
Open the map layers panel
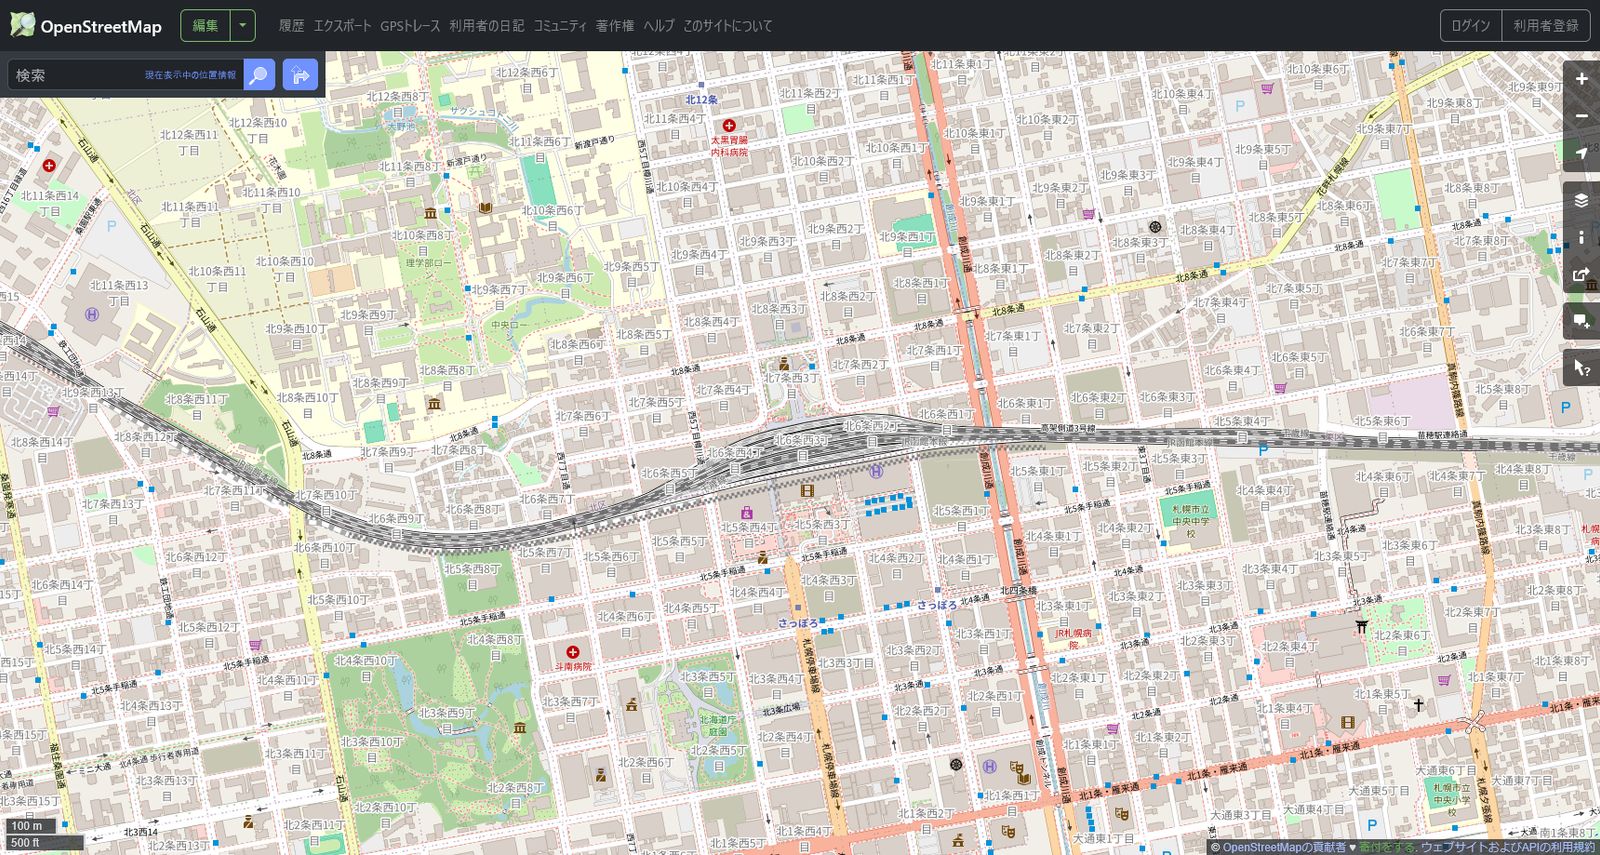1581,200
